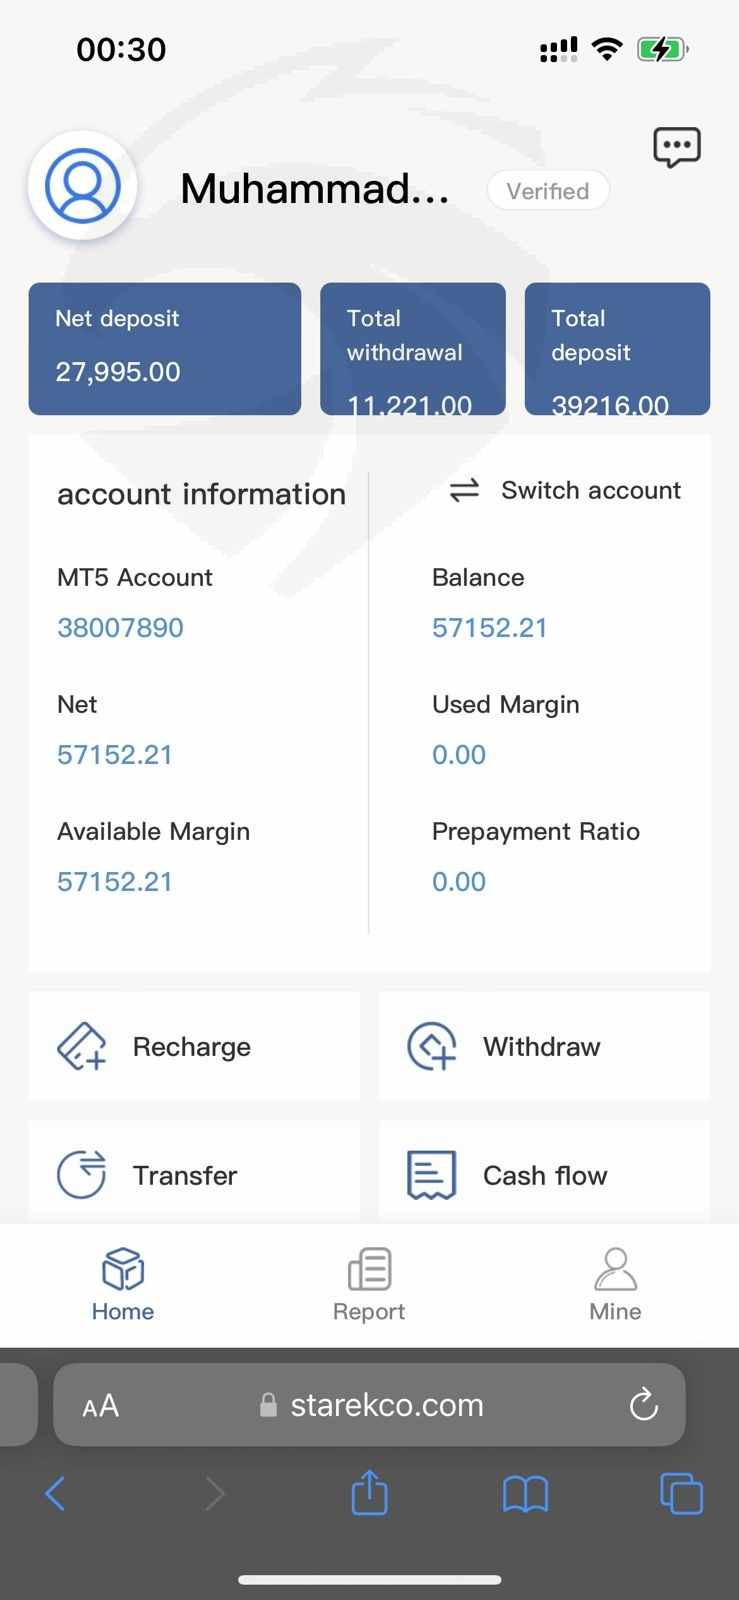The width and height of the screenshot is (739, 1600).
Task: Open Safari share sheet
Action: (x=369, y=1494)
